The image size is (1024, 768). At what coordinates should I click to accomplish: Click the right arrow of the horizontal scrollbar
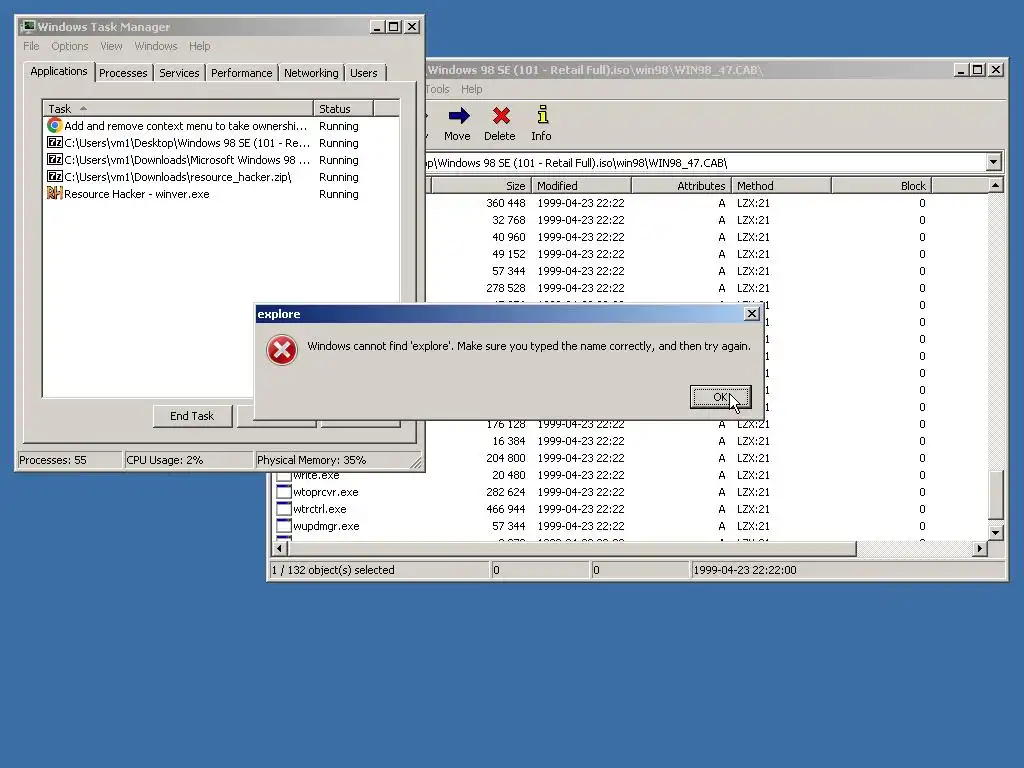pos(979,549)
